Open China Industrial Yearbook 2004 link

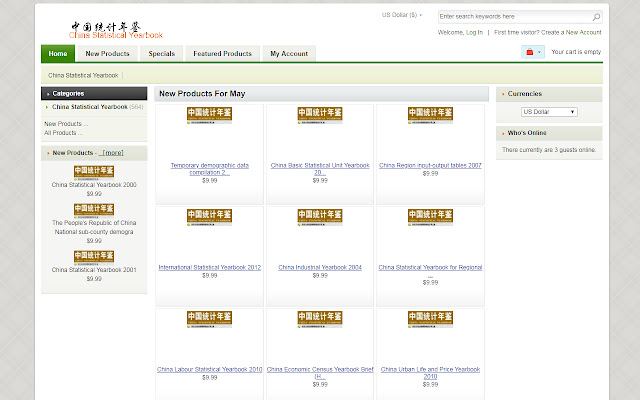point(320,267)
